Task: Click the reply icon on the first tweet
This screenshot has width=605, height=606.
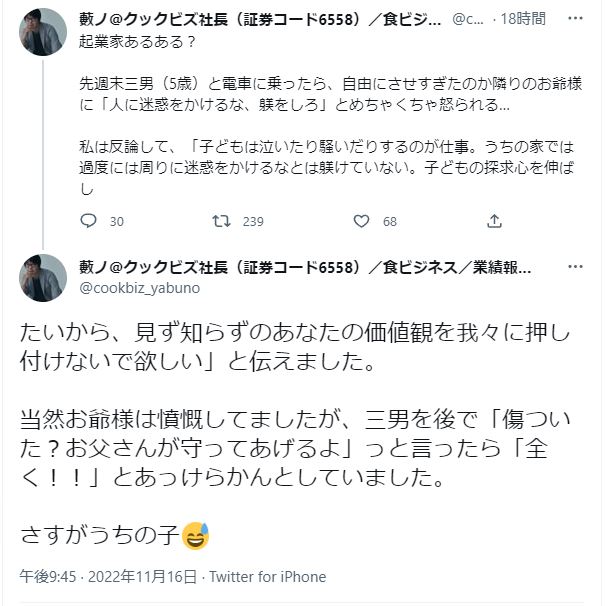Action: 89,221
